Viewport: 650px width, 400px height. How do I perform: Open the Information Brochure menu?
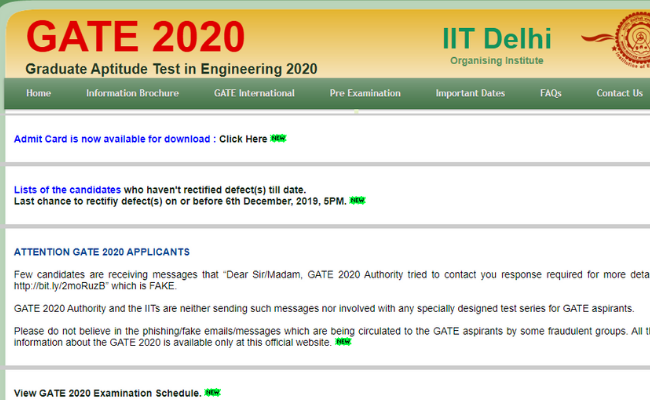coord(132,93)
